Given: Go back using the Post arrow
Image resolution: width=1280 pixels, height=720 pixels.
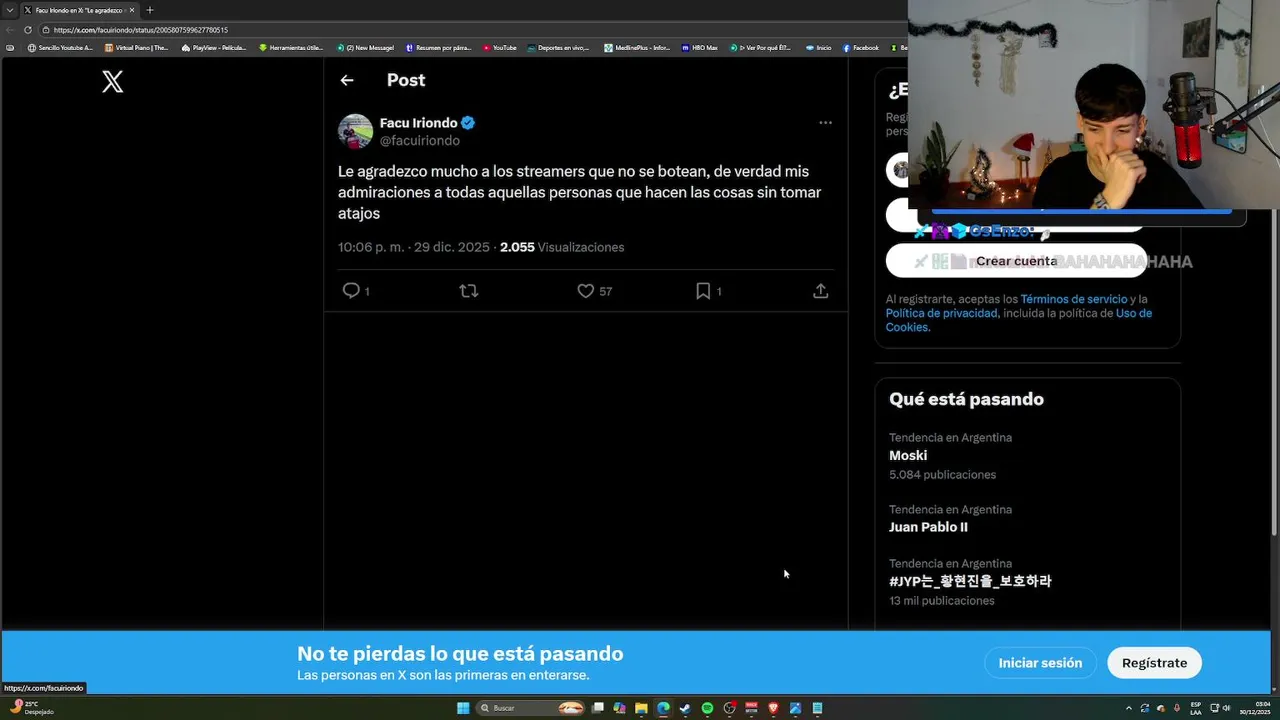Looking at the screenshot, I should pos(347,80).
